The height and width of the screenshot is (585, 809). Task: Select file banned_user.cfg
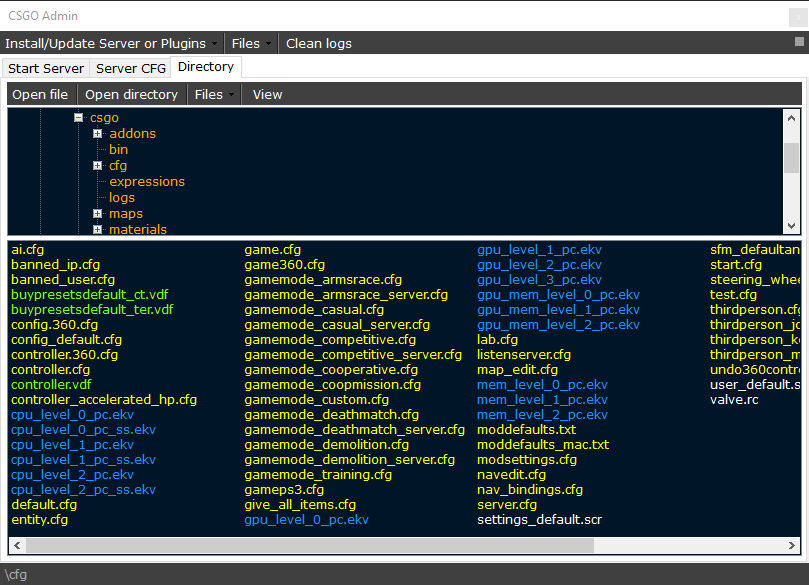point(63,280)
